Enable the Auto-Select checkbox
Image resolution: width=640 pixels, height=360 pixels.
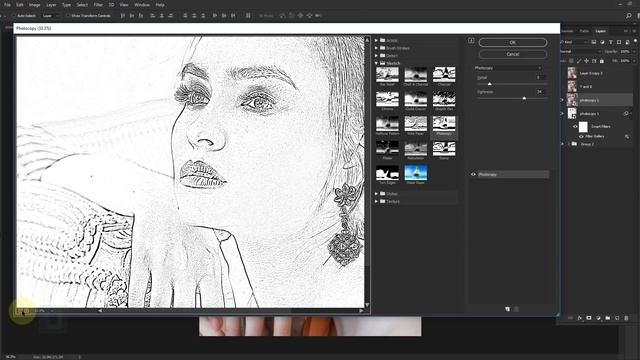pos(13,16)
